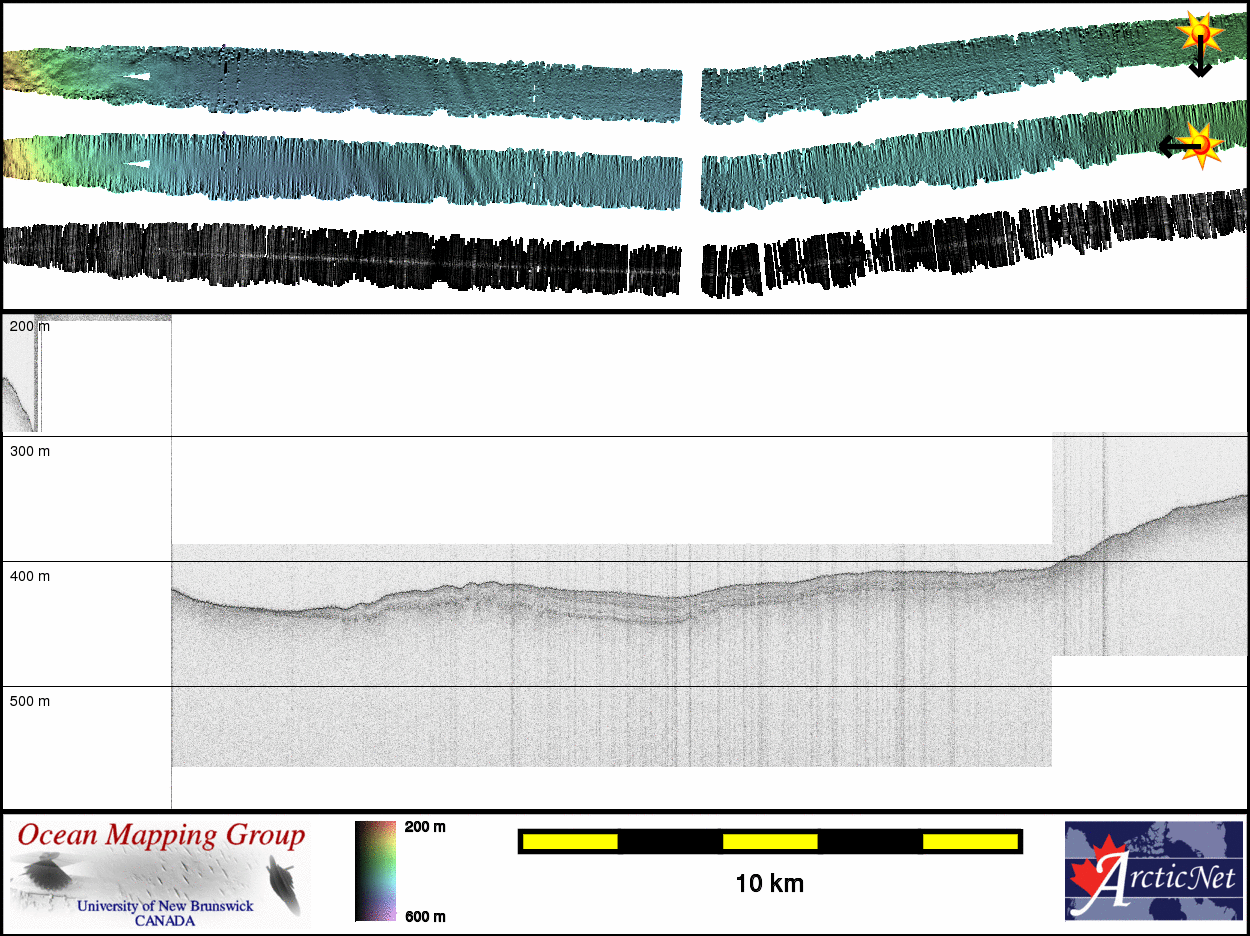
Task: Click the "200 m" depth axis label in profile
Action: coord(29,327)
